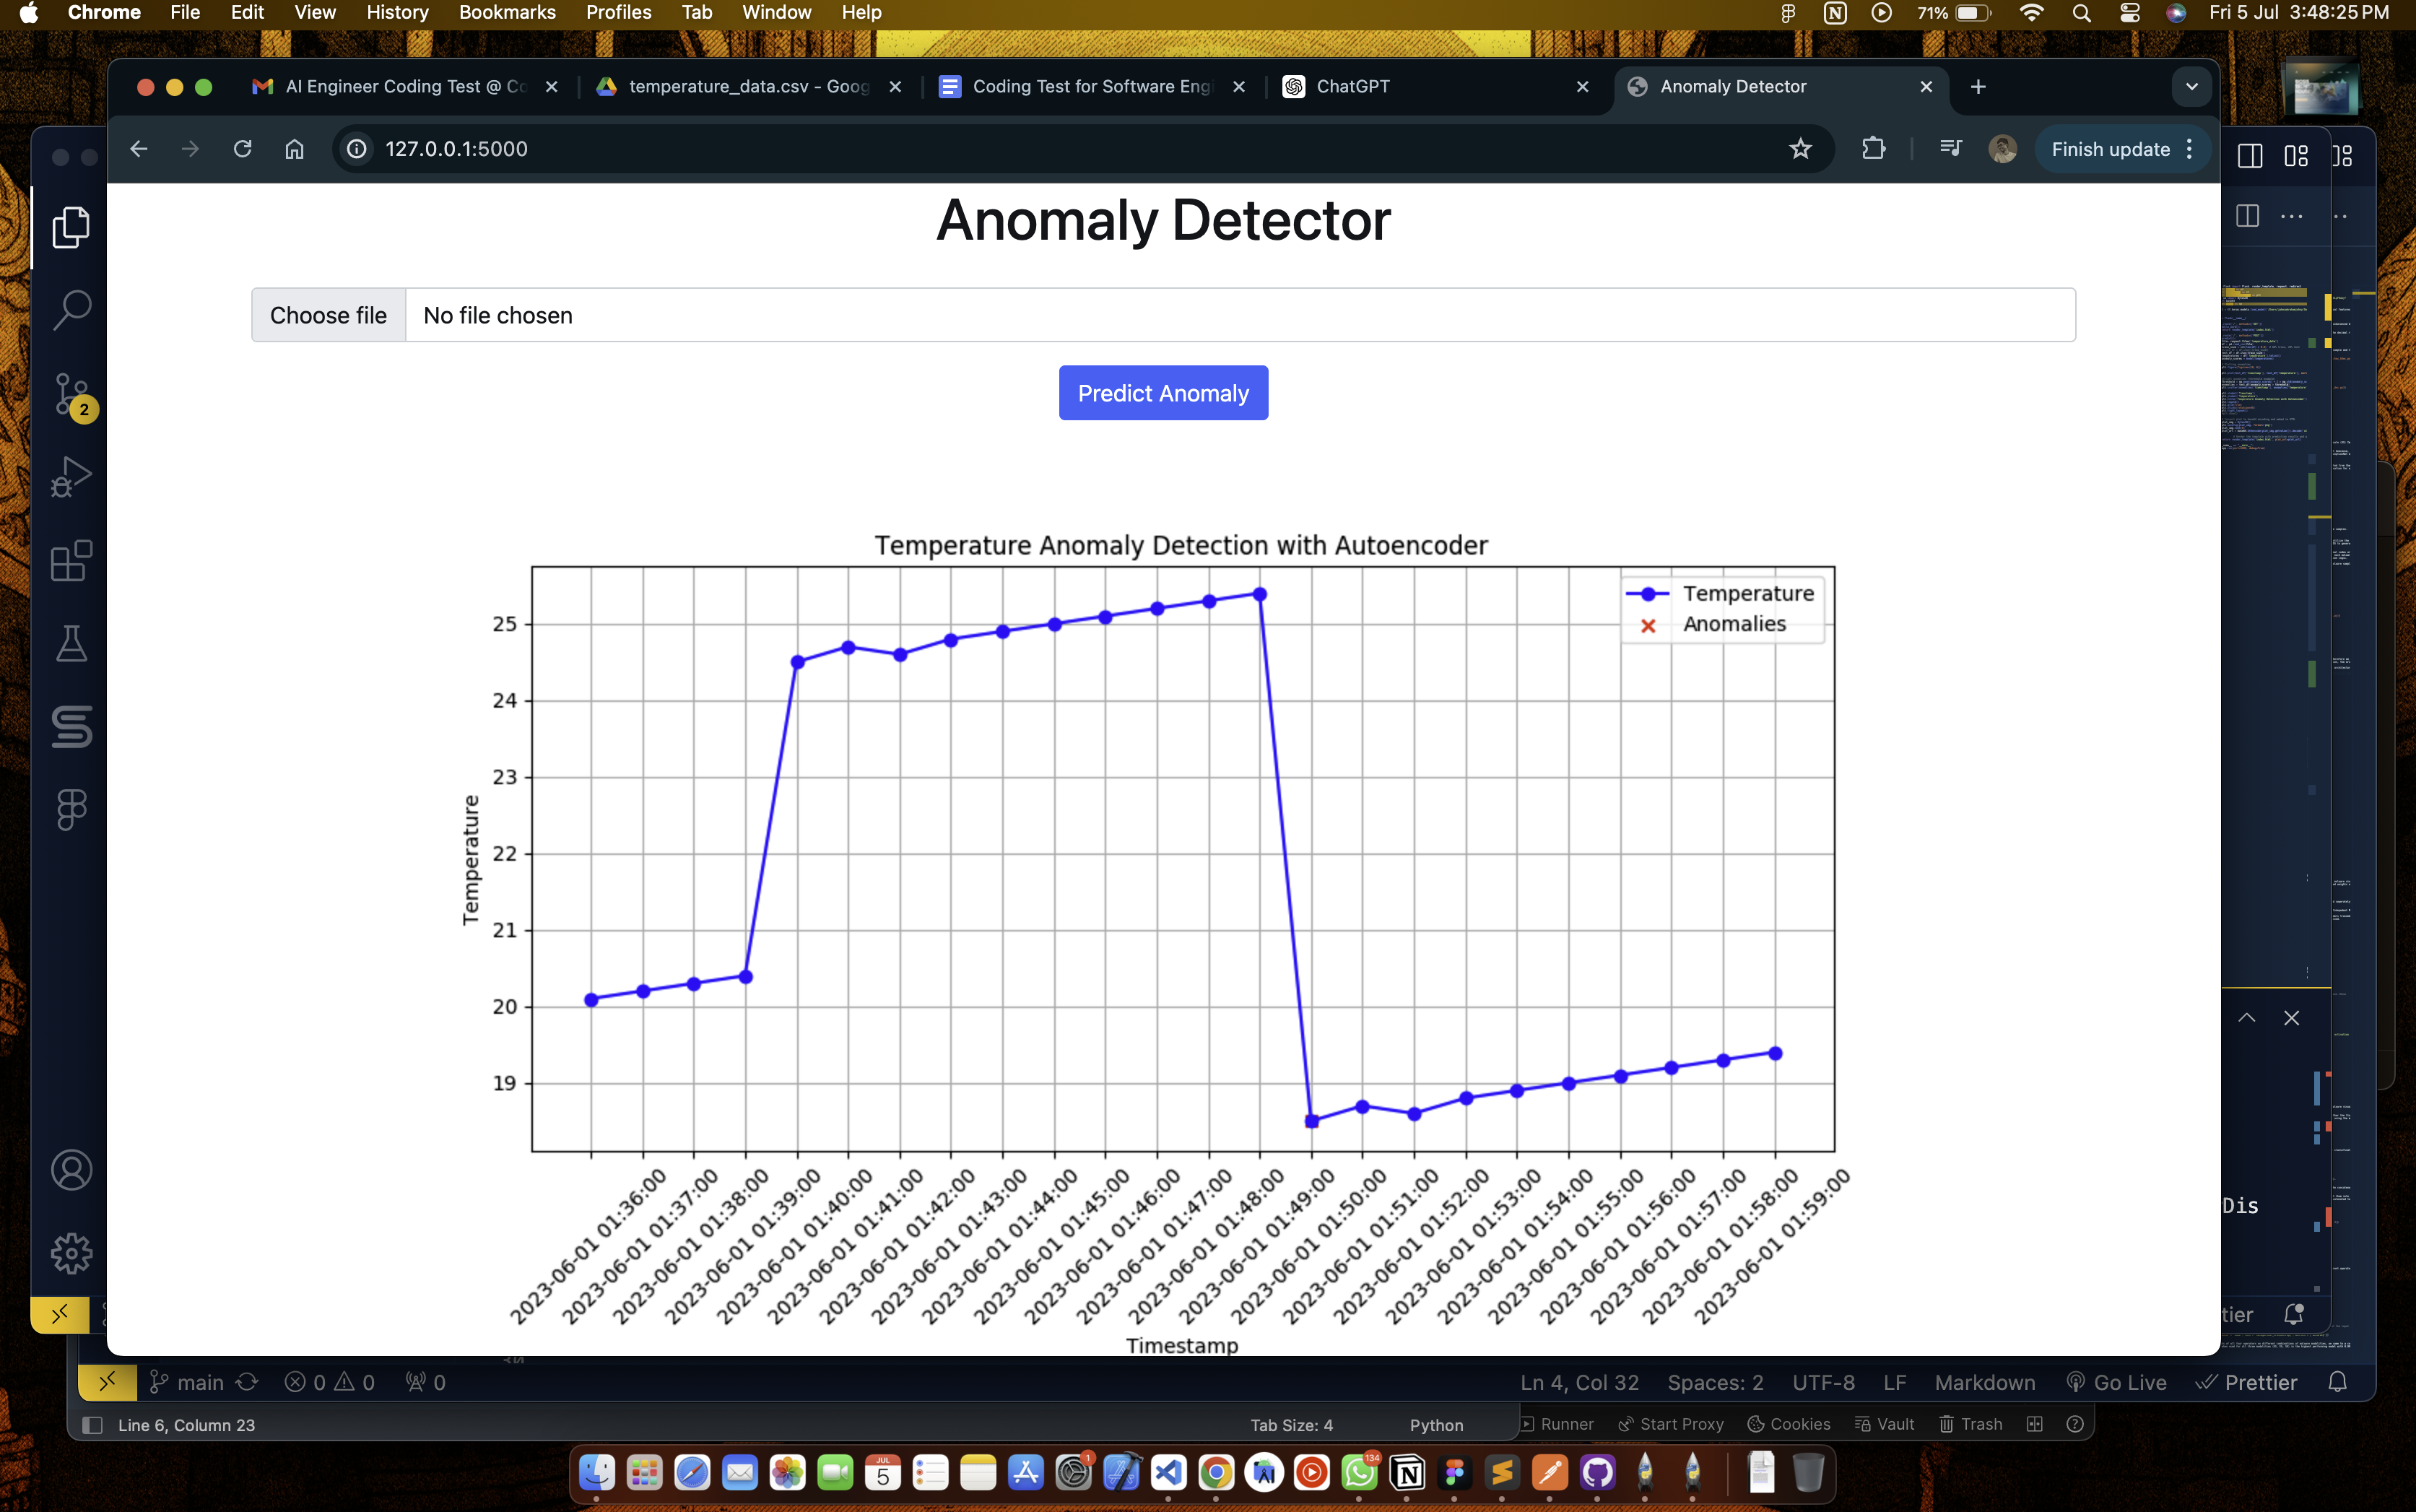Toggle Go Live server in status bar
The image size is (2416, 1512).
click(x=2117, y=1382)
